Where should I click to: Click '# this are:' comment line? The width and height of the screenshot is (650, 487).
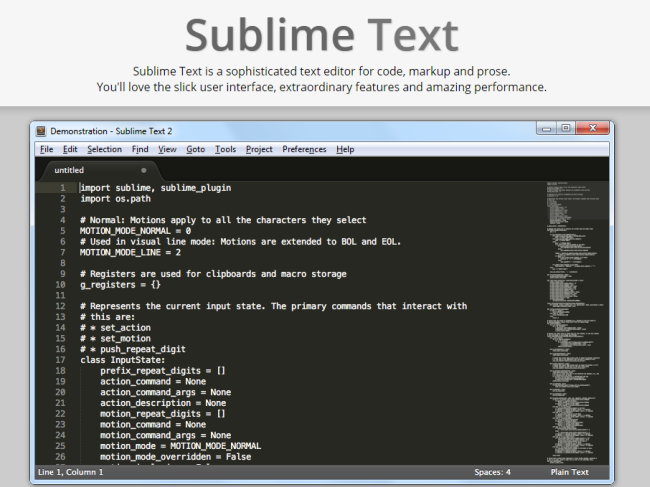tap(107, 317)
